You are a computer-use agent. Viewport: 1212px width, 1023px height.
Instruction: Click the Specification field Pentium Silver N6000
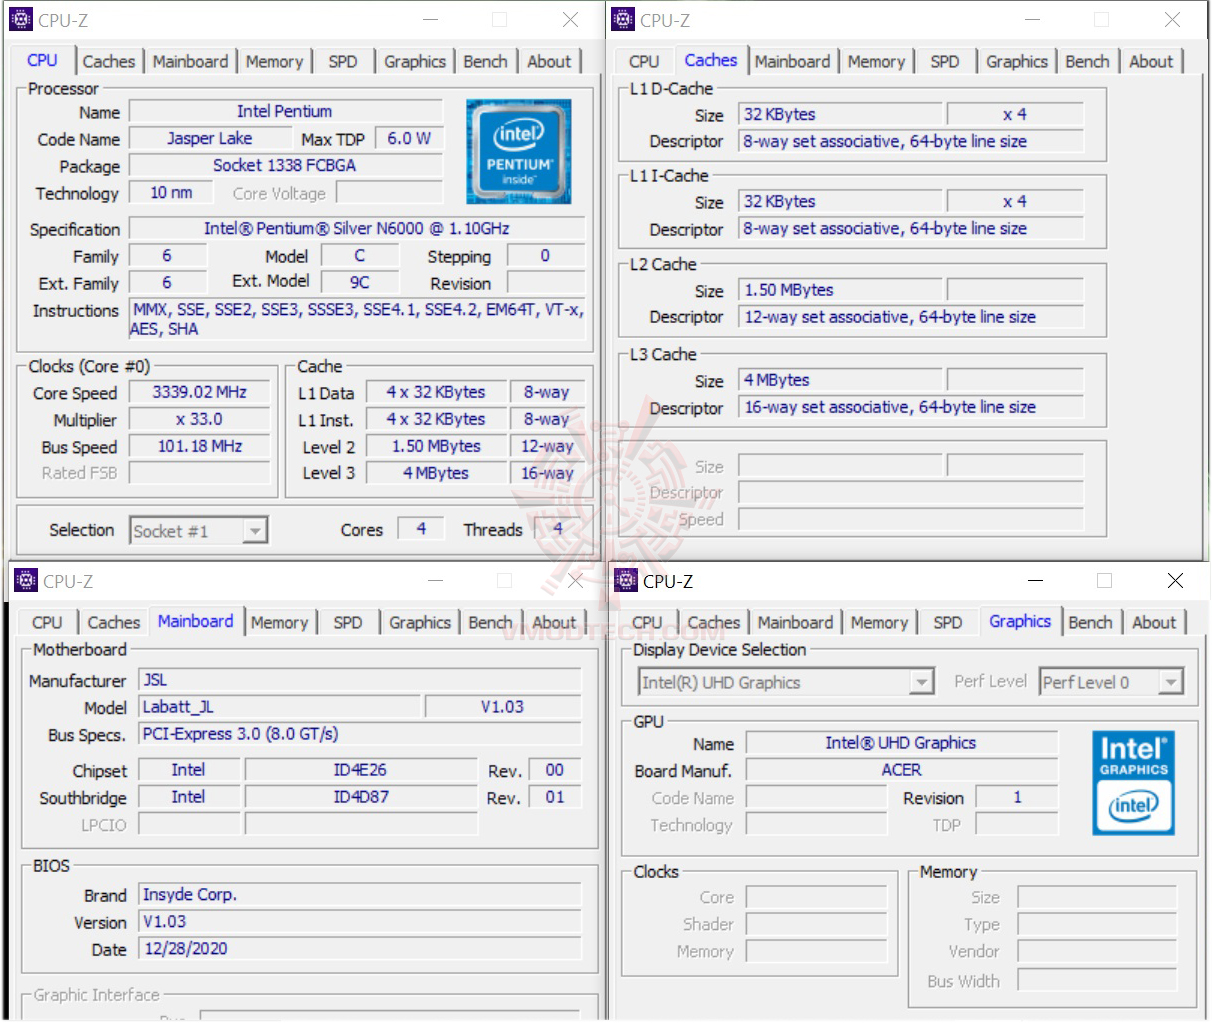(x=357, y=228)
